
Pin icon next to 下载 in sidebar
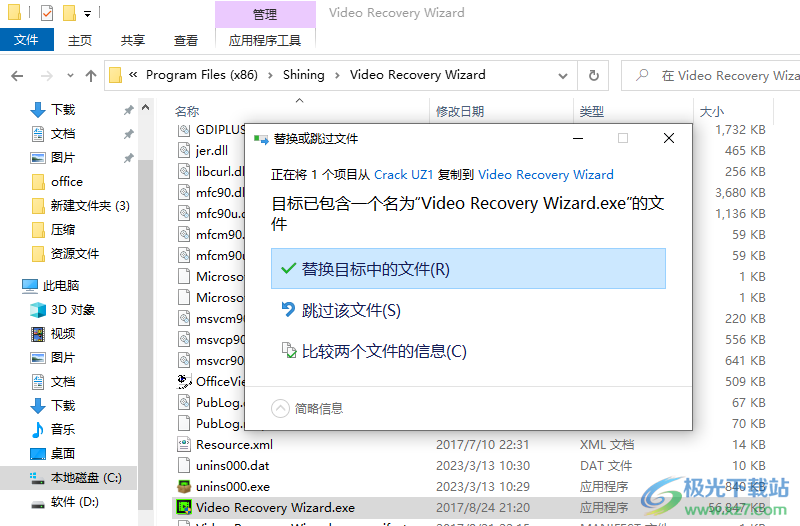coord(129,110)
